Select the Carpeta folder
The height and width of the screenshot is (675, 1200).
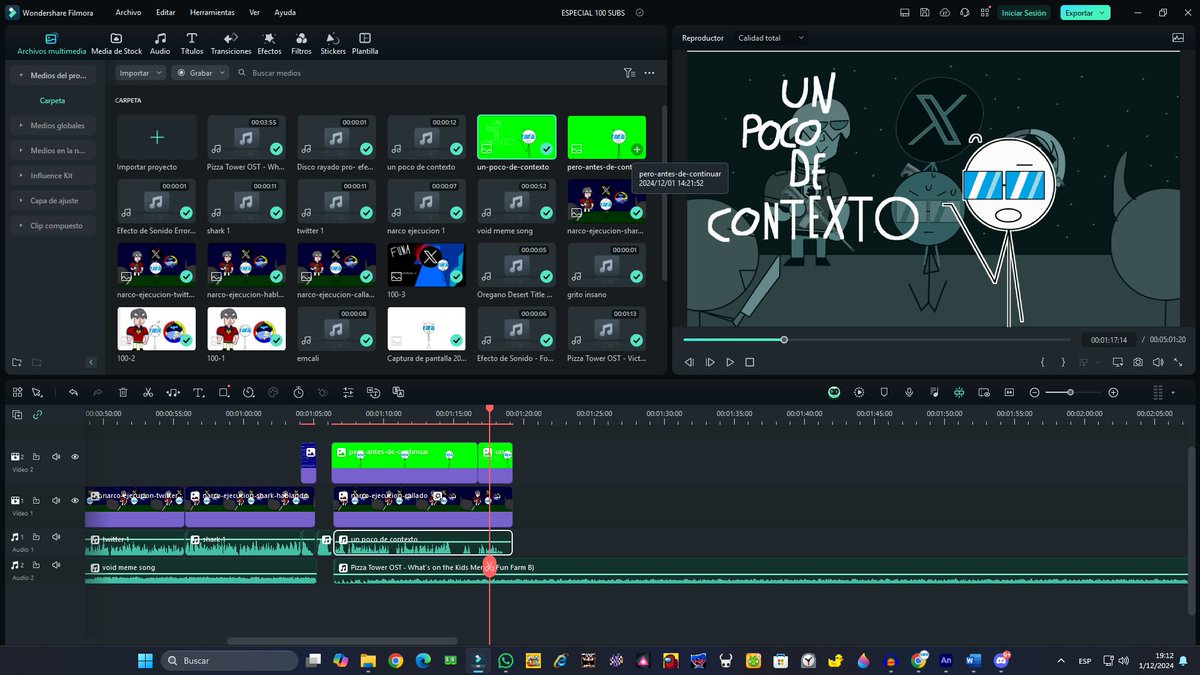pos(52,100)
